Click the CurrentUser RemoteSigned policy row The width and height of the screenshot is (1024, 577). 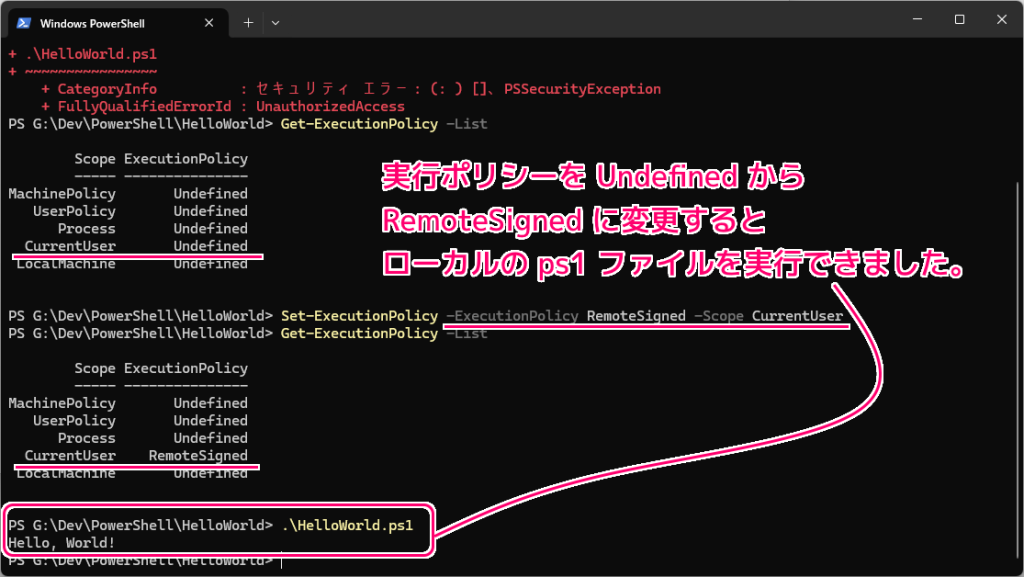tap(135, 455)
